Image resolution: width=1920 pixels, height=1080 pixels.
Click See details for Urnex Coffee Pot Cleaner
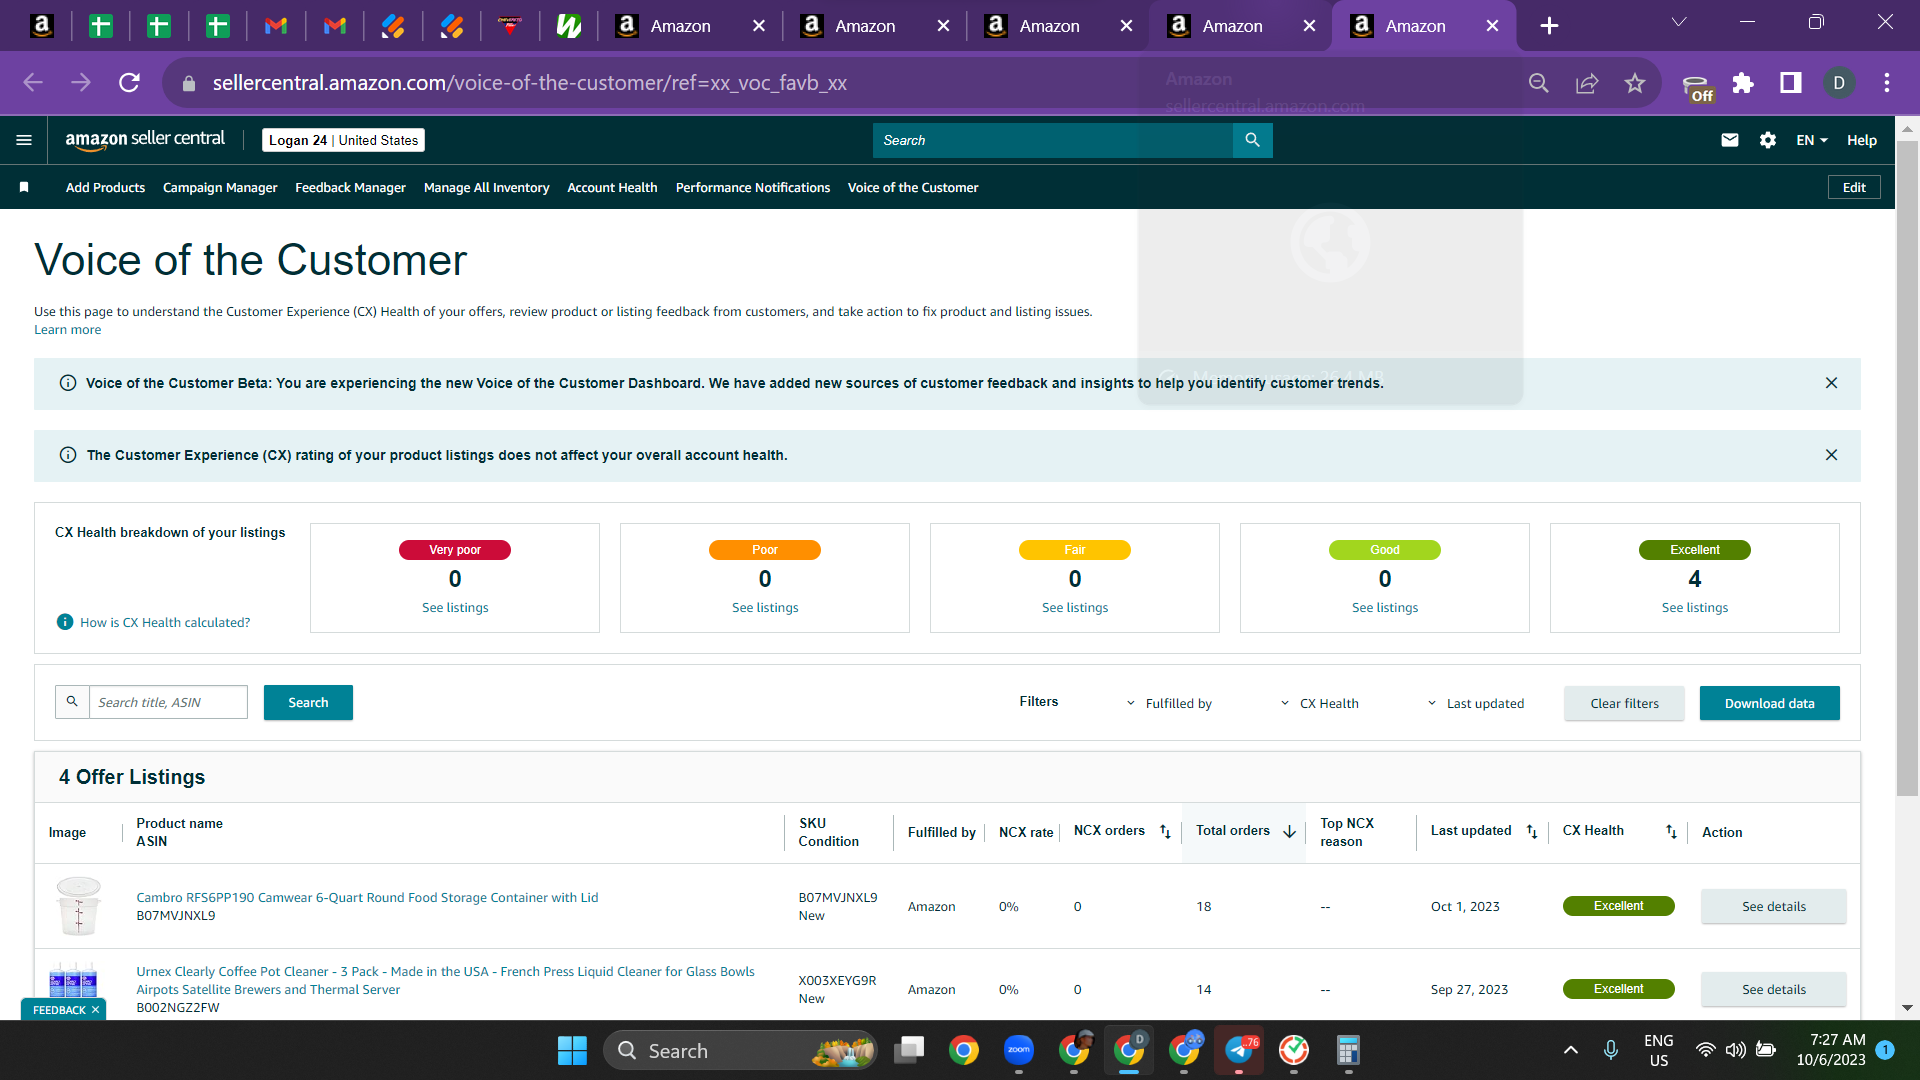point(1774,989)
